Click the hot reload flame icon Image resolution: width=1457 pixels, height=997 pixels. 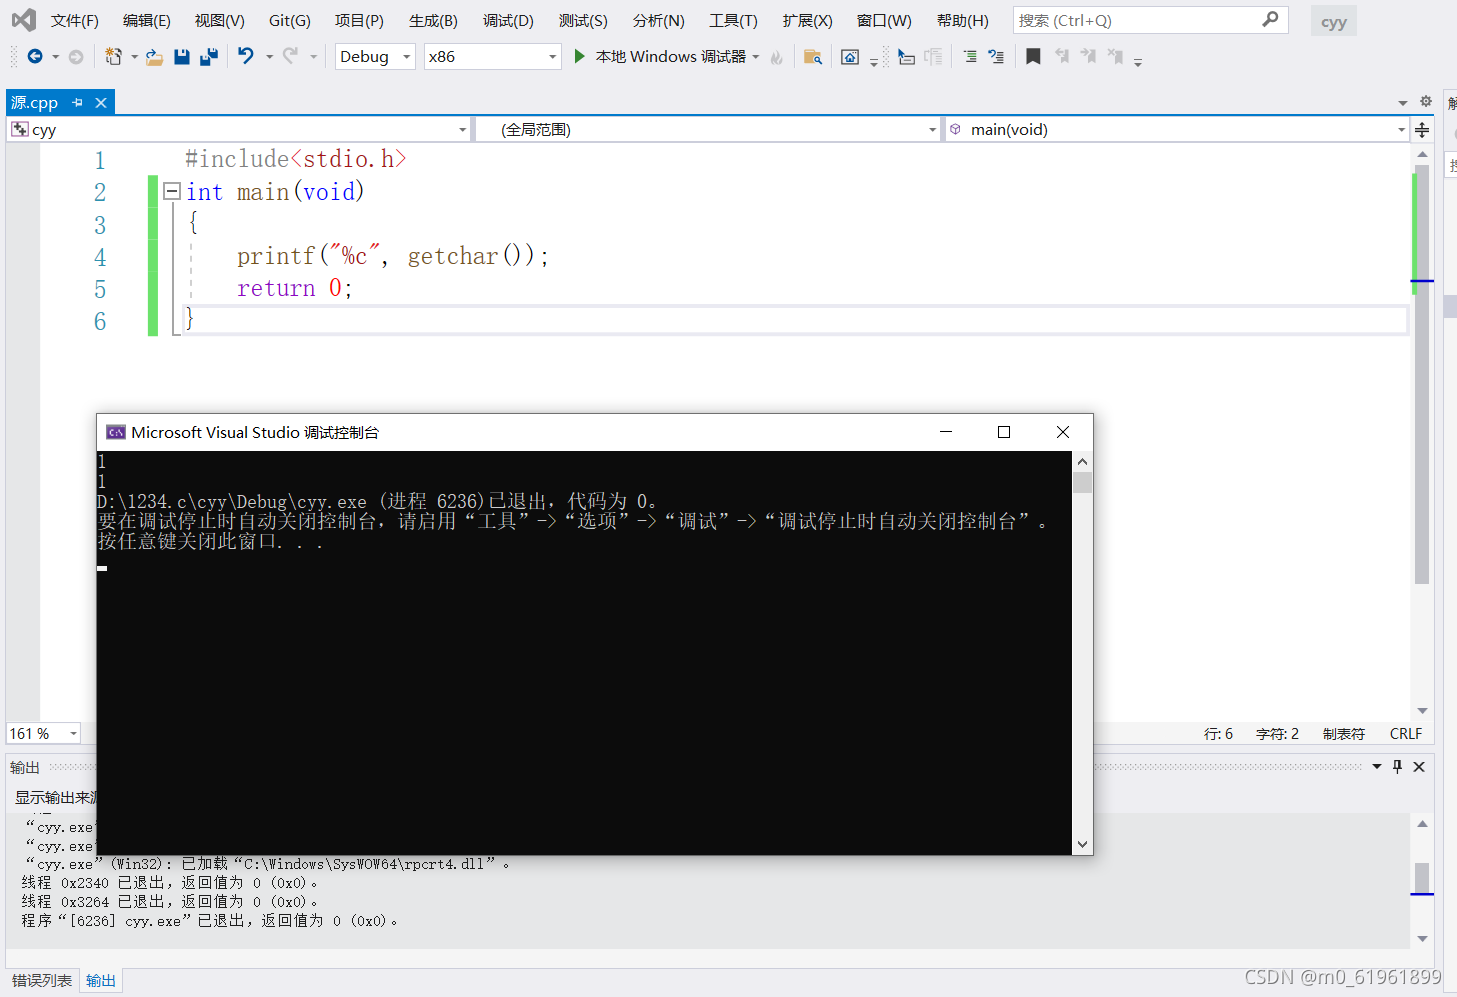coord(776,57)
